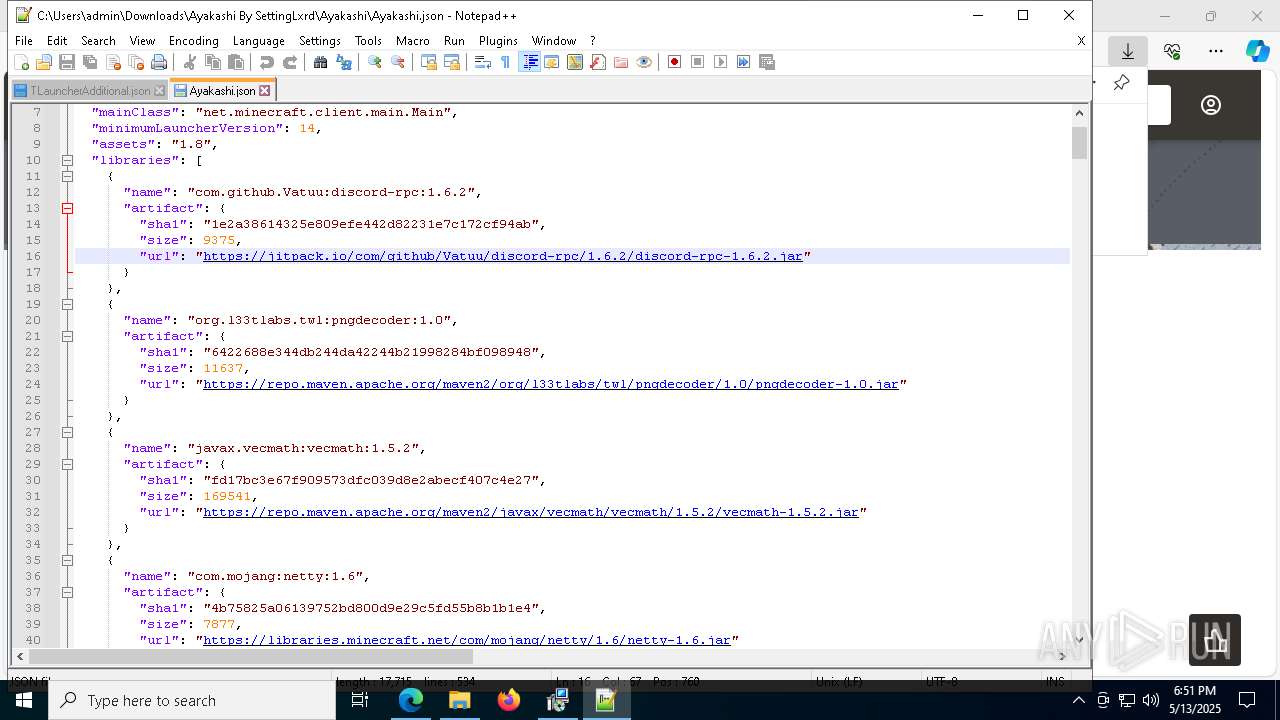Launch Firefox from the taskbar
Viewport: 1280px width, 720px height.
tap(509, 700)
